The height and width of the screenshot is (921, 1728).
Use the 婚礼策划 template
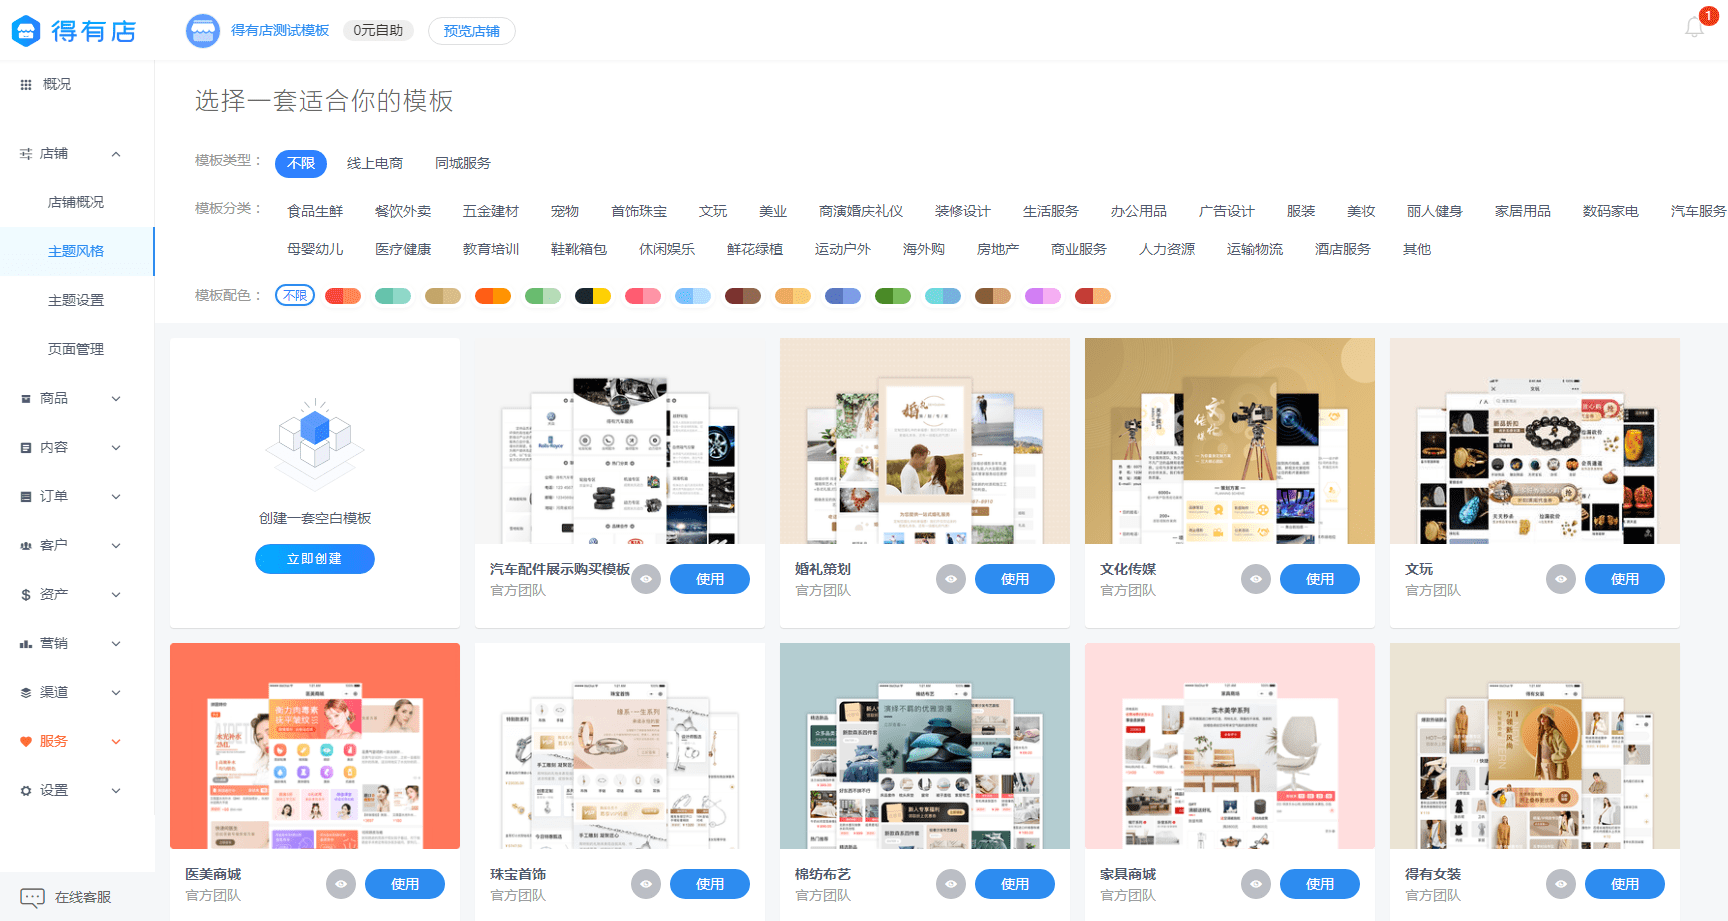(1015, 579)
